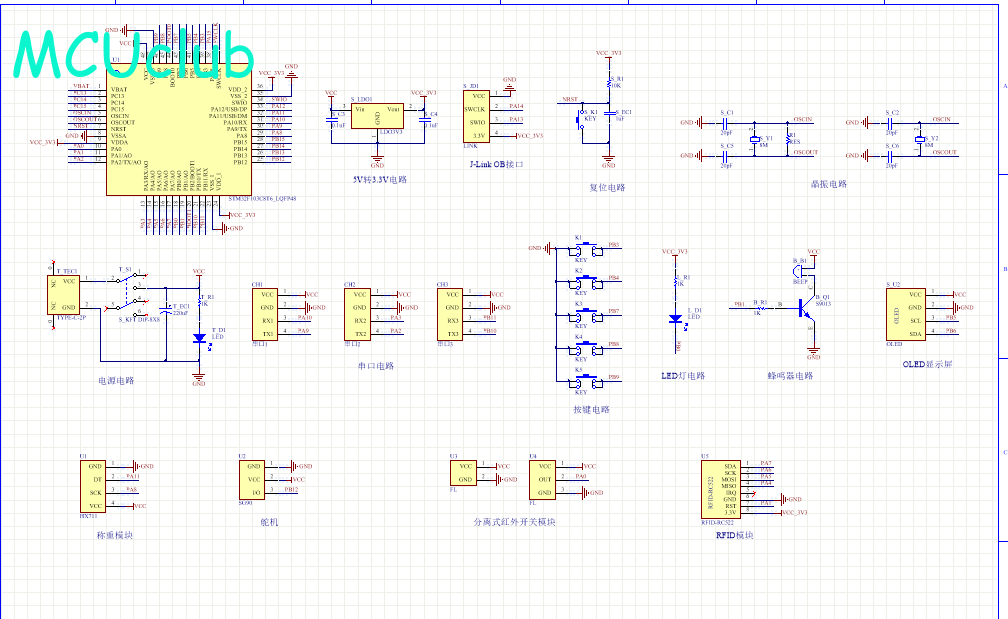
Task: Select the S_C2 20pF capacitor
Action: 890,122
